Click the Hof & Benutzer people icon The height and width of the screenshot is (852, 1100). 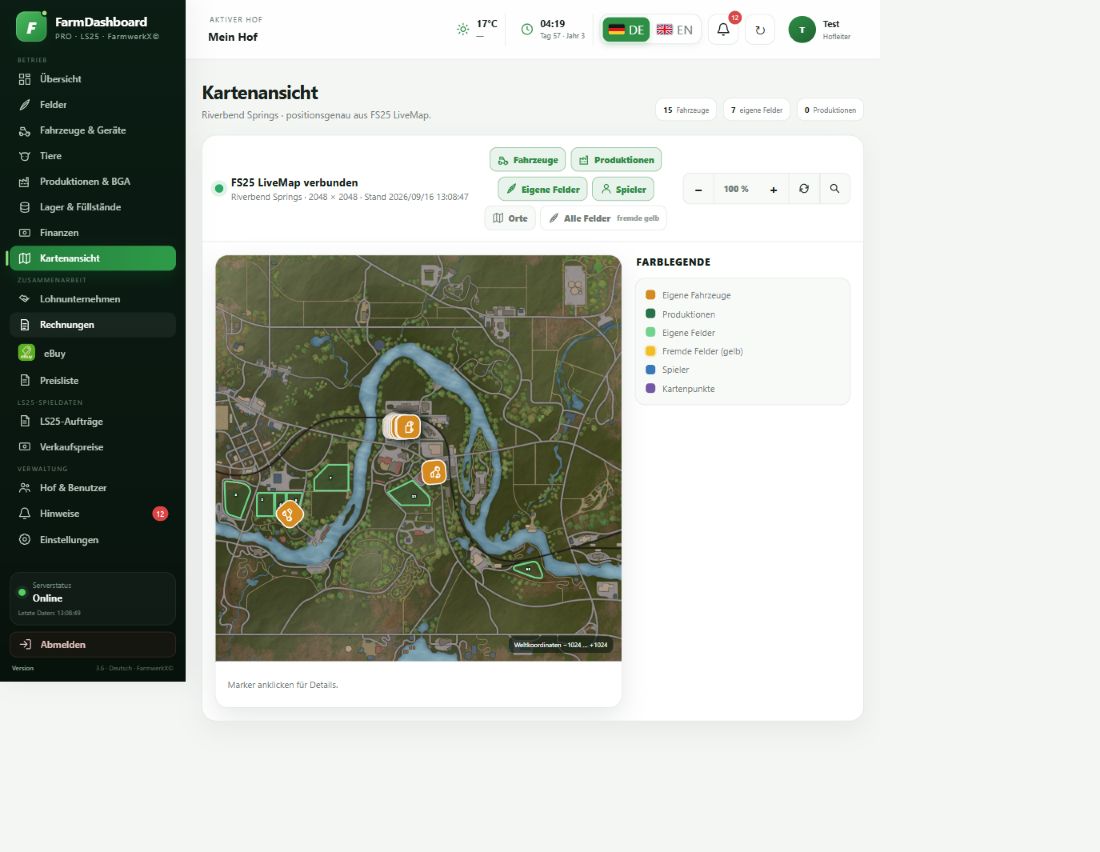pyautogui.click(x=25, y=488)
